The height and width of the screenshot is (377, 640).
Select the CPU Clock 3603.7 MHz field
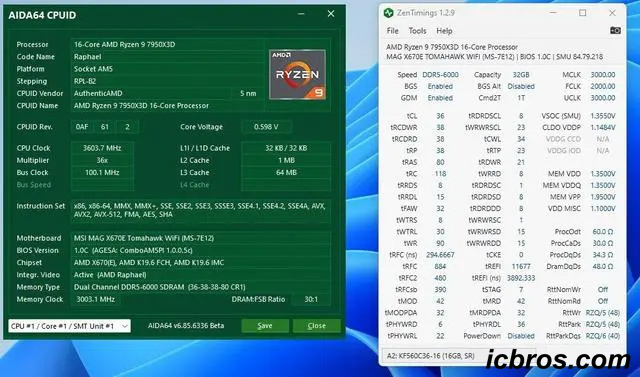tap(102, 148)
